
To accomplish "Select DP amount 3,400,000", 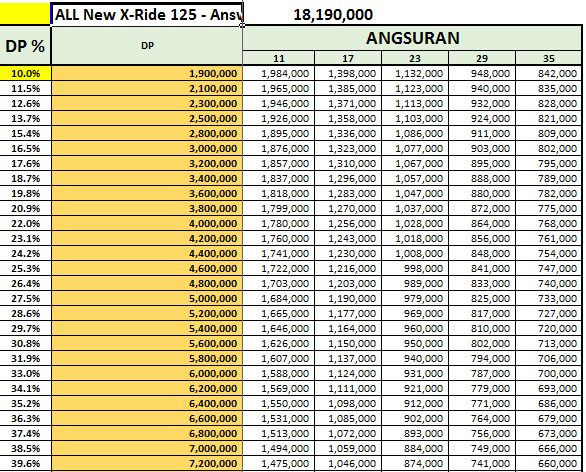I will (147, 178).
